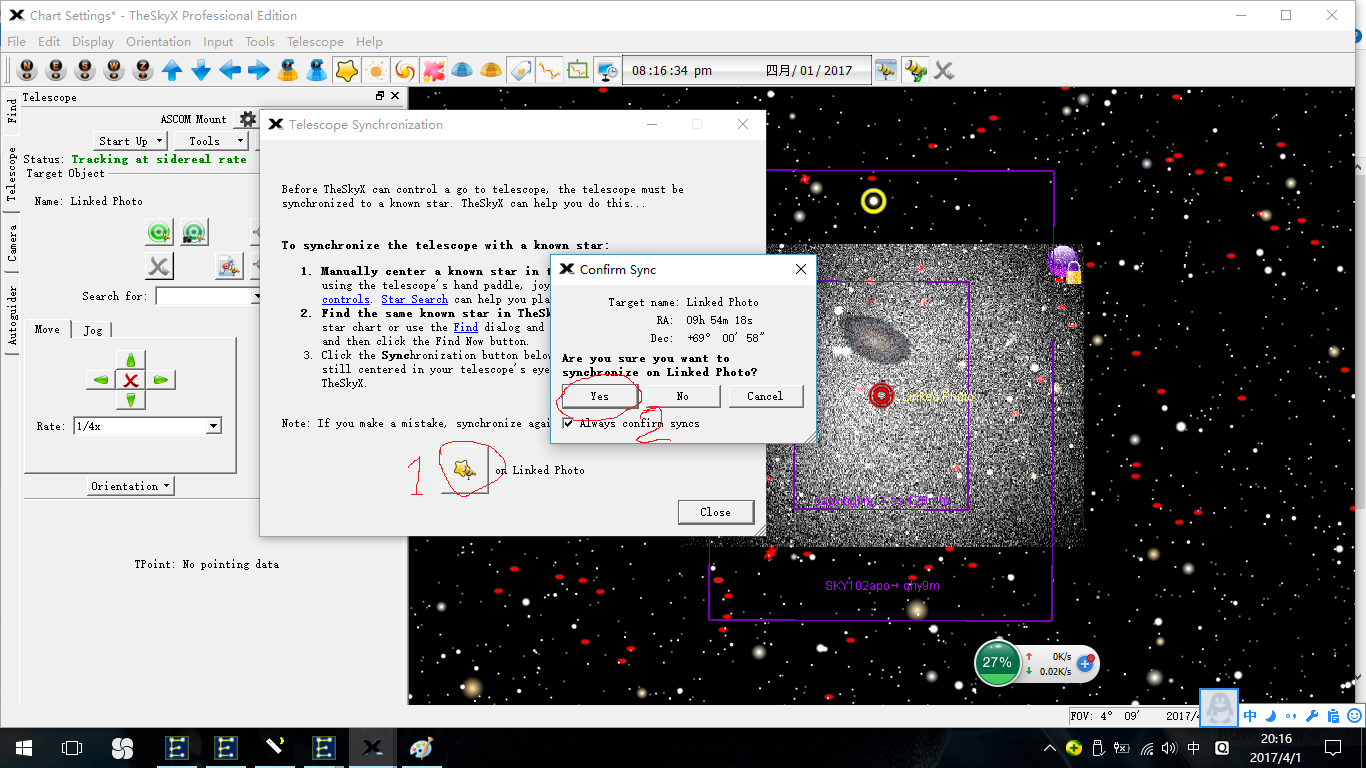Toggle the pink nebula display icon
The height and width of the screenshot is (768, 1366).
tap(433, 70)
